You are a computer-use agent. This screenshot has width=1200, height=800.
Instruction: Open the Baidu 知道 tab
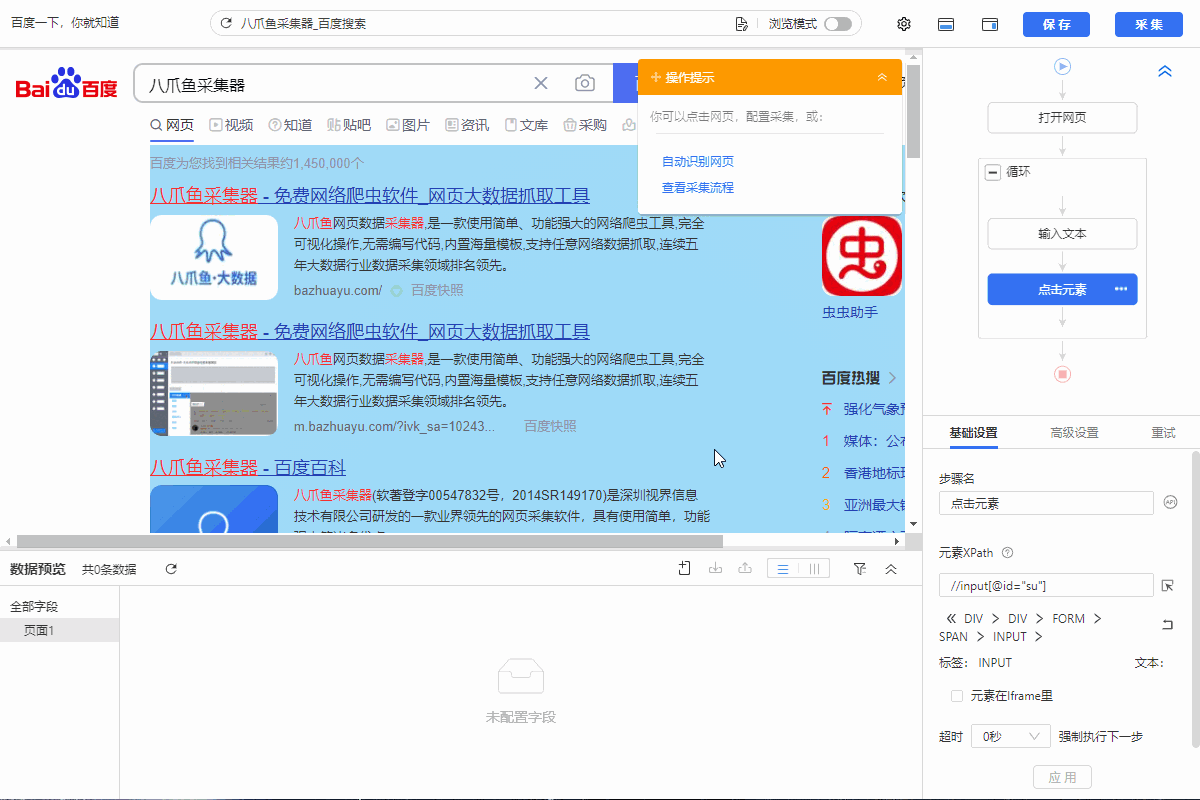289,125
